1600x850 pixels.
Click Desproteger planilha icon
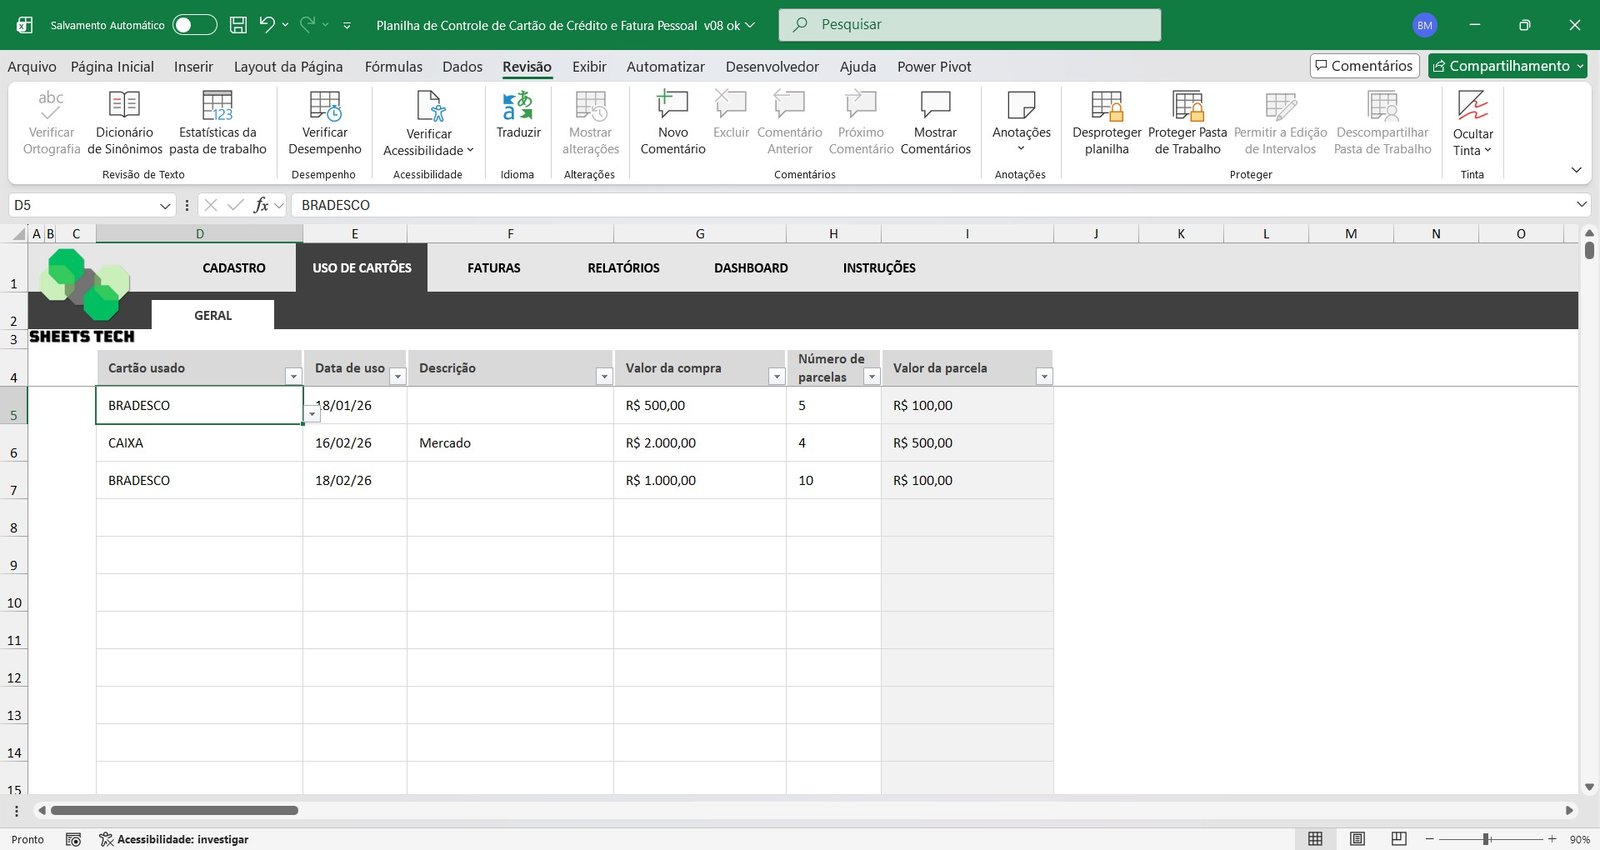[x=1106, y=106]
